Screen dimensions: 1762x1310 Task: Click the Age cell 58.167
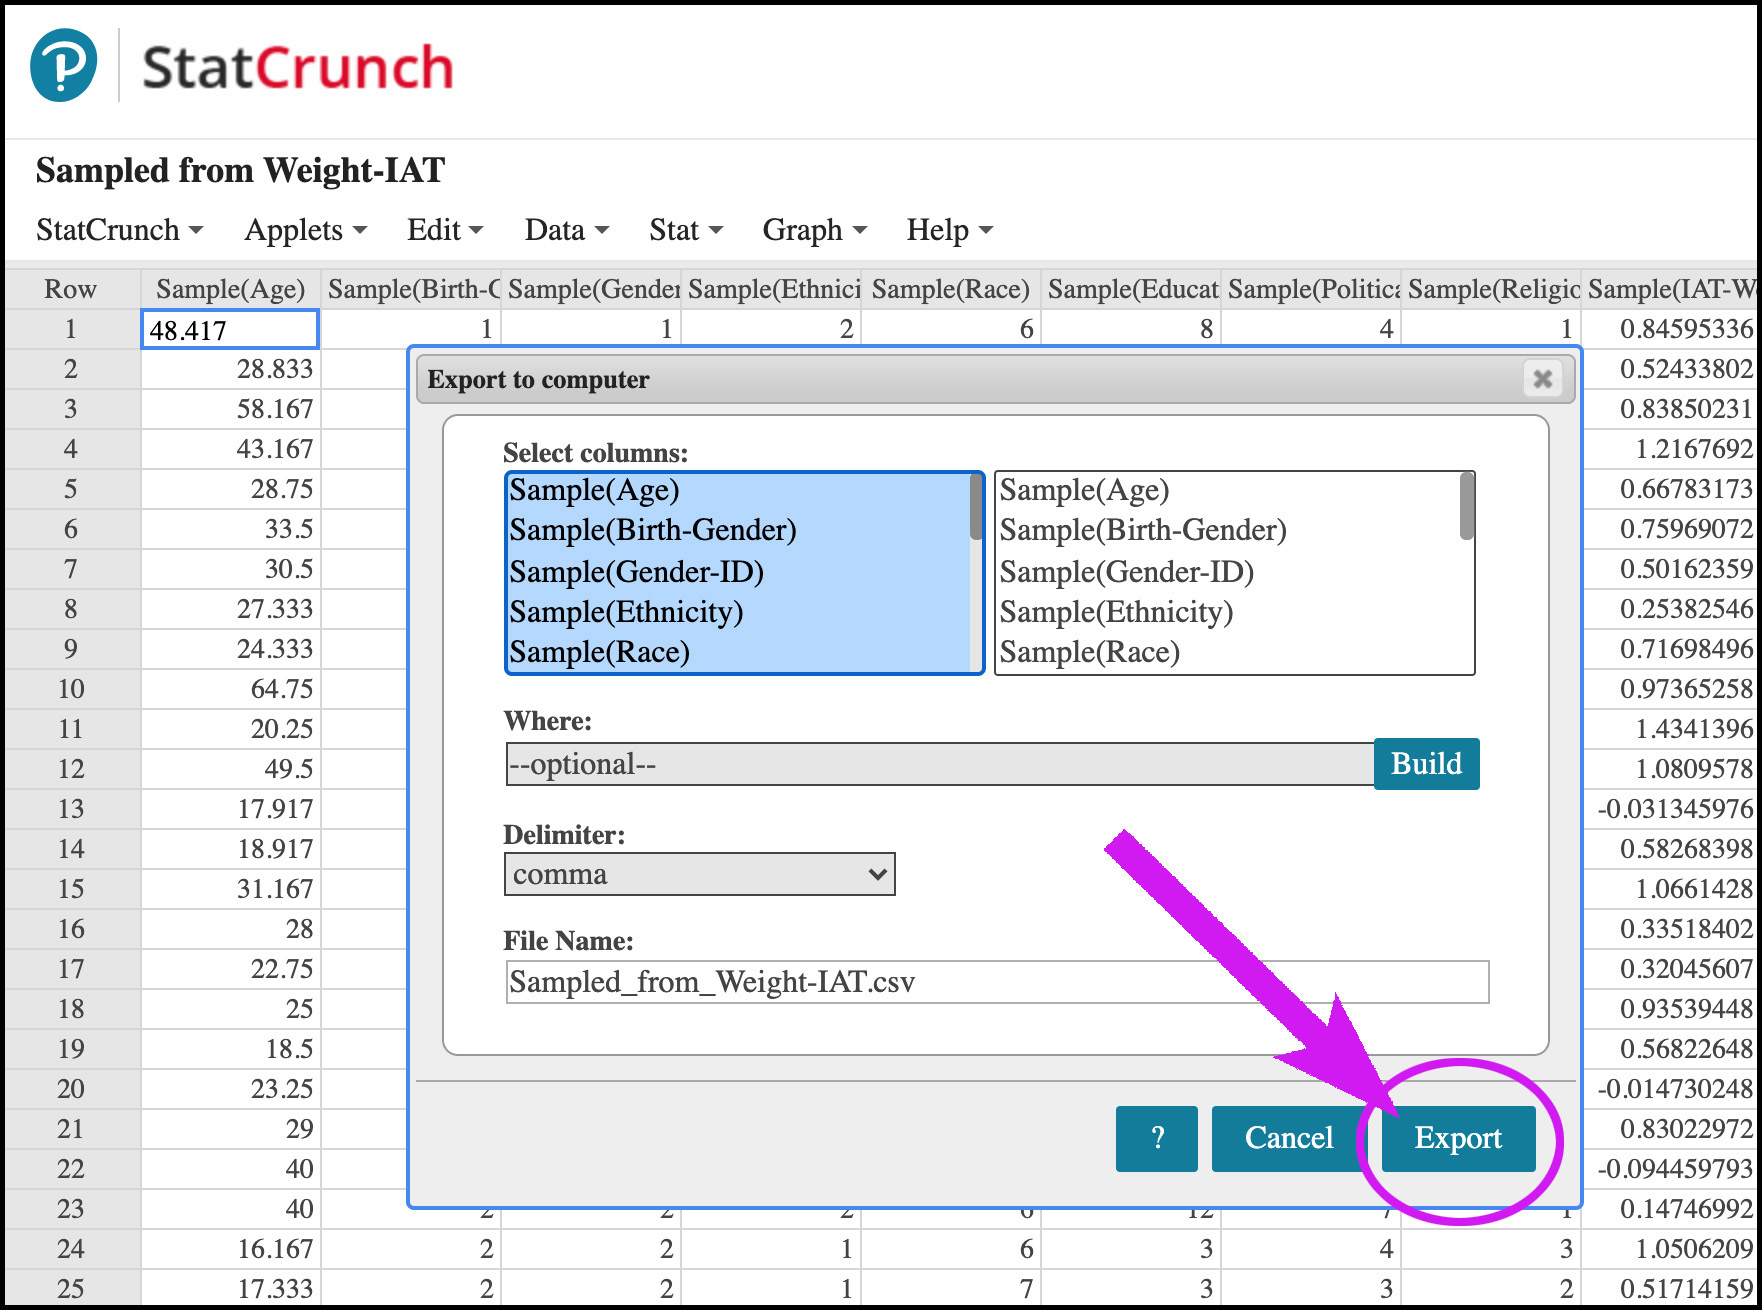[231, 409]
